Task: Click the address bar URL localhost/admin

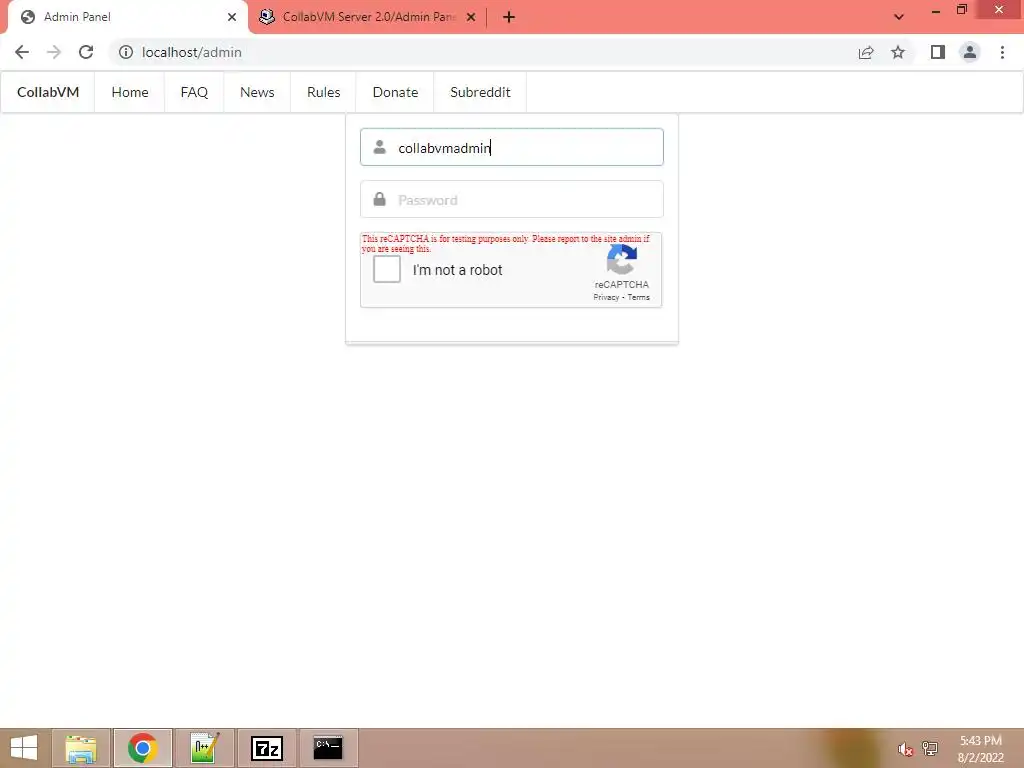Action: pyautogui.click(x=191, y=52)
